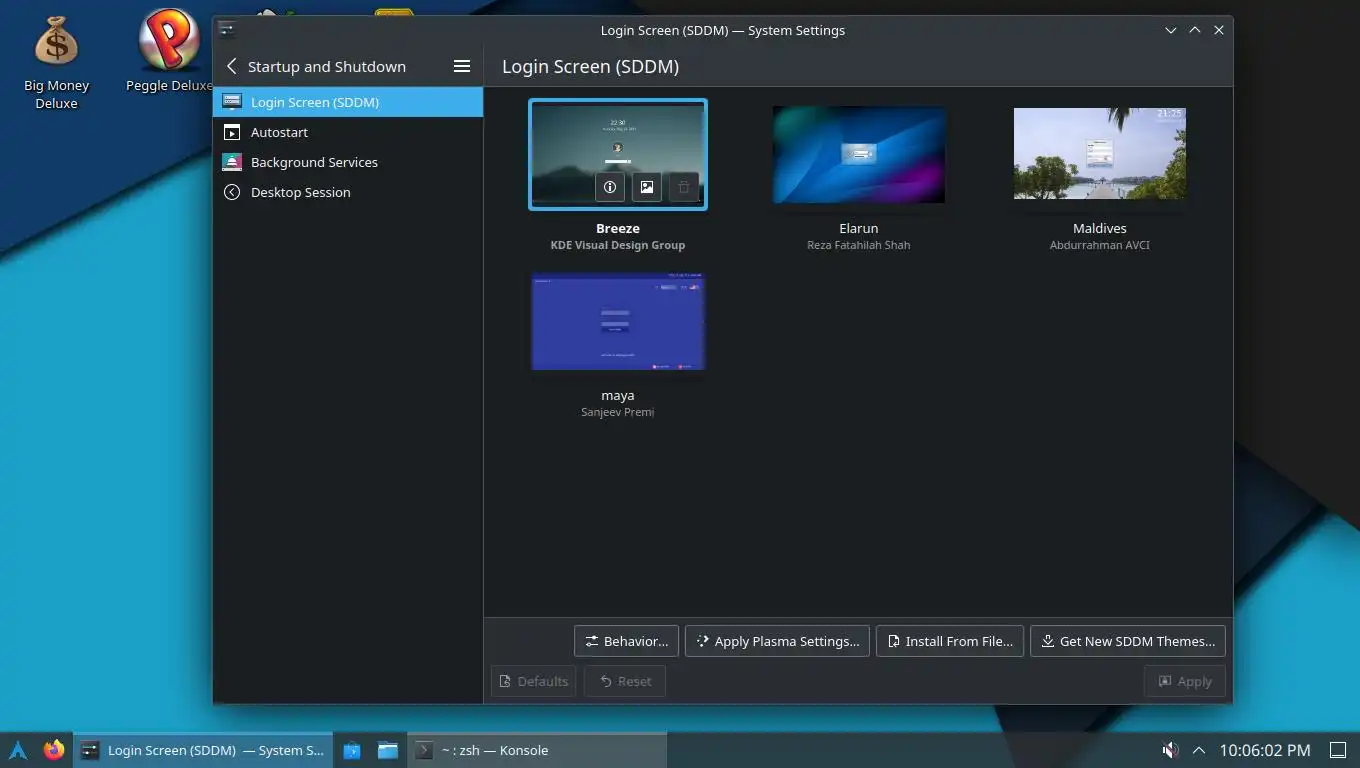Open the hamburger menu in sidebar header

[x=462, y=66]
